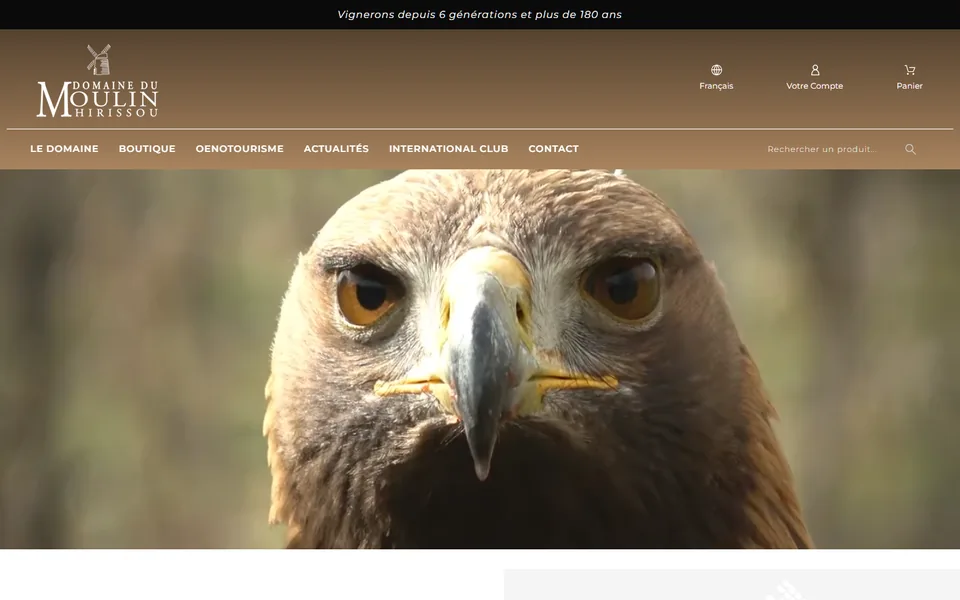
Task: Click the eagle hero banner image
Action: click(480, 359)
